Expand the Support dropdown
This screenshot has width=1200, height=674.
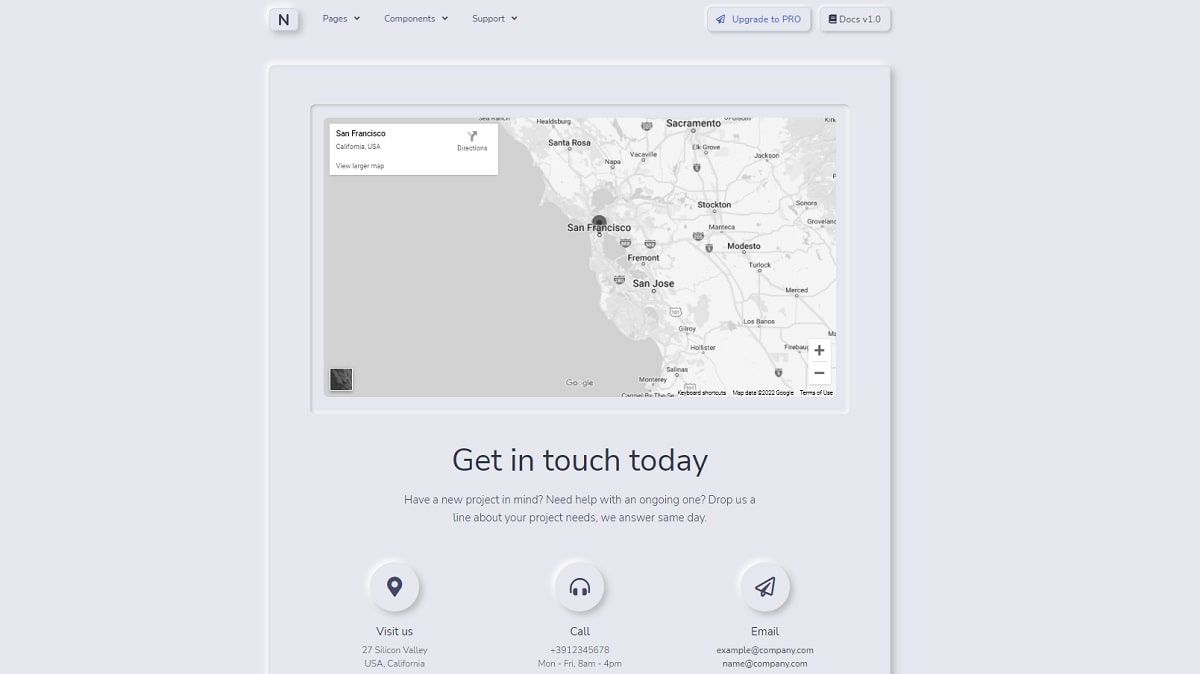(494, 18)
